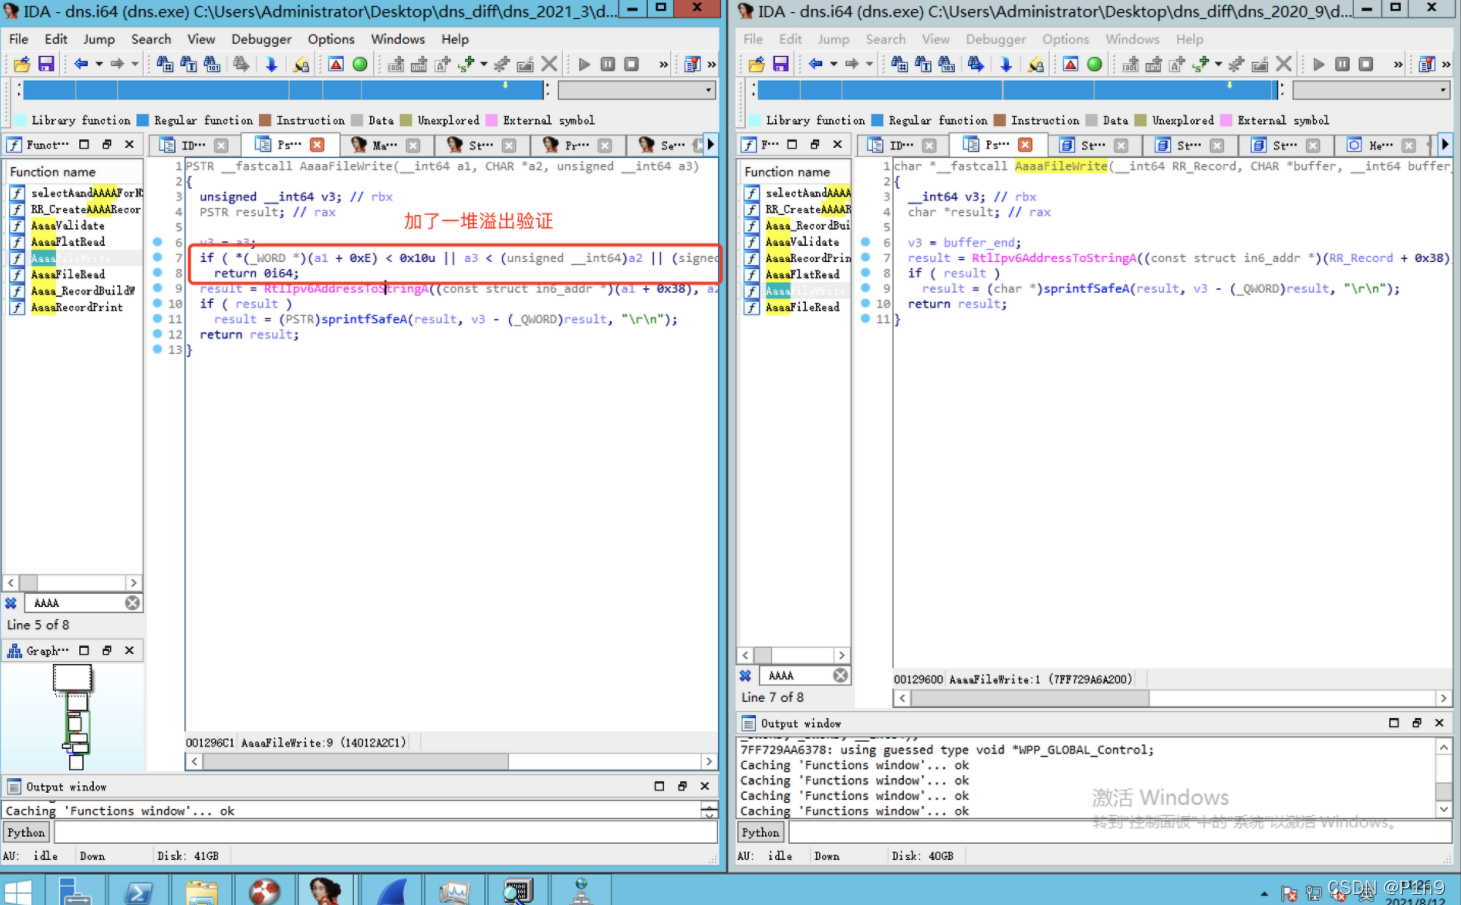This screenshot has width=1461, height=905.
Task: Click blue down-arrow jump icon in left IDA
Action: 271,64
